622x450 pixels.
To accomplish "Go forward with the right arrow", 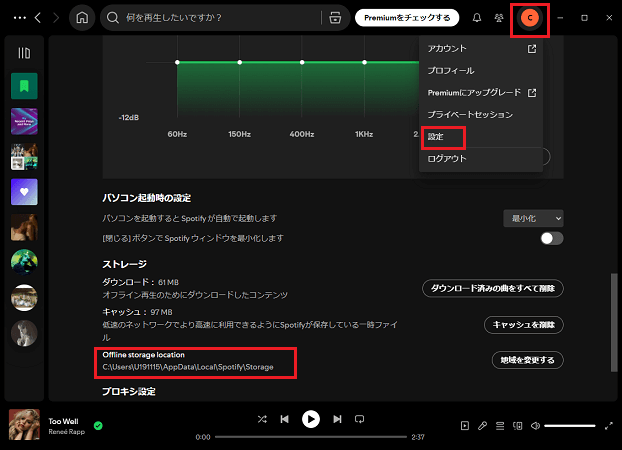I will tap(56, 18).
